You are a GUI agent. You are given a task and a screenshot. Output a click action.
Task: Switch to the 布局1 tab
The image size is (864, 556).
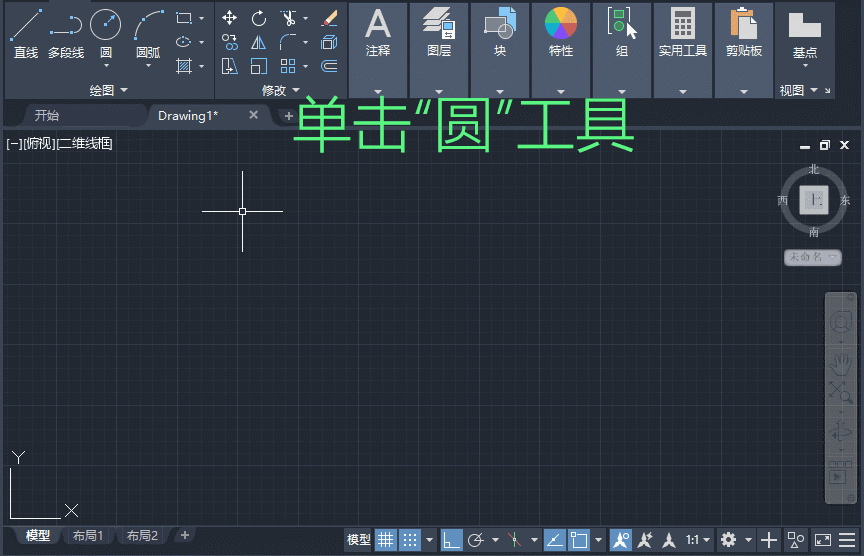pyautogui.click(x=88, y=536)
